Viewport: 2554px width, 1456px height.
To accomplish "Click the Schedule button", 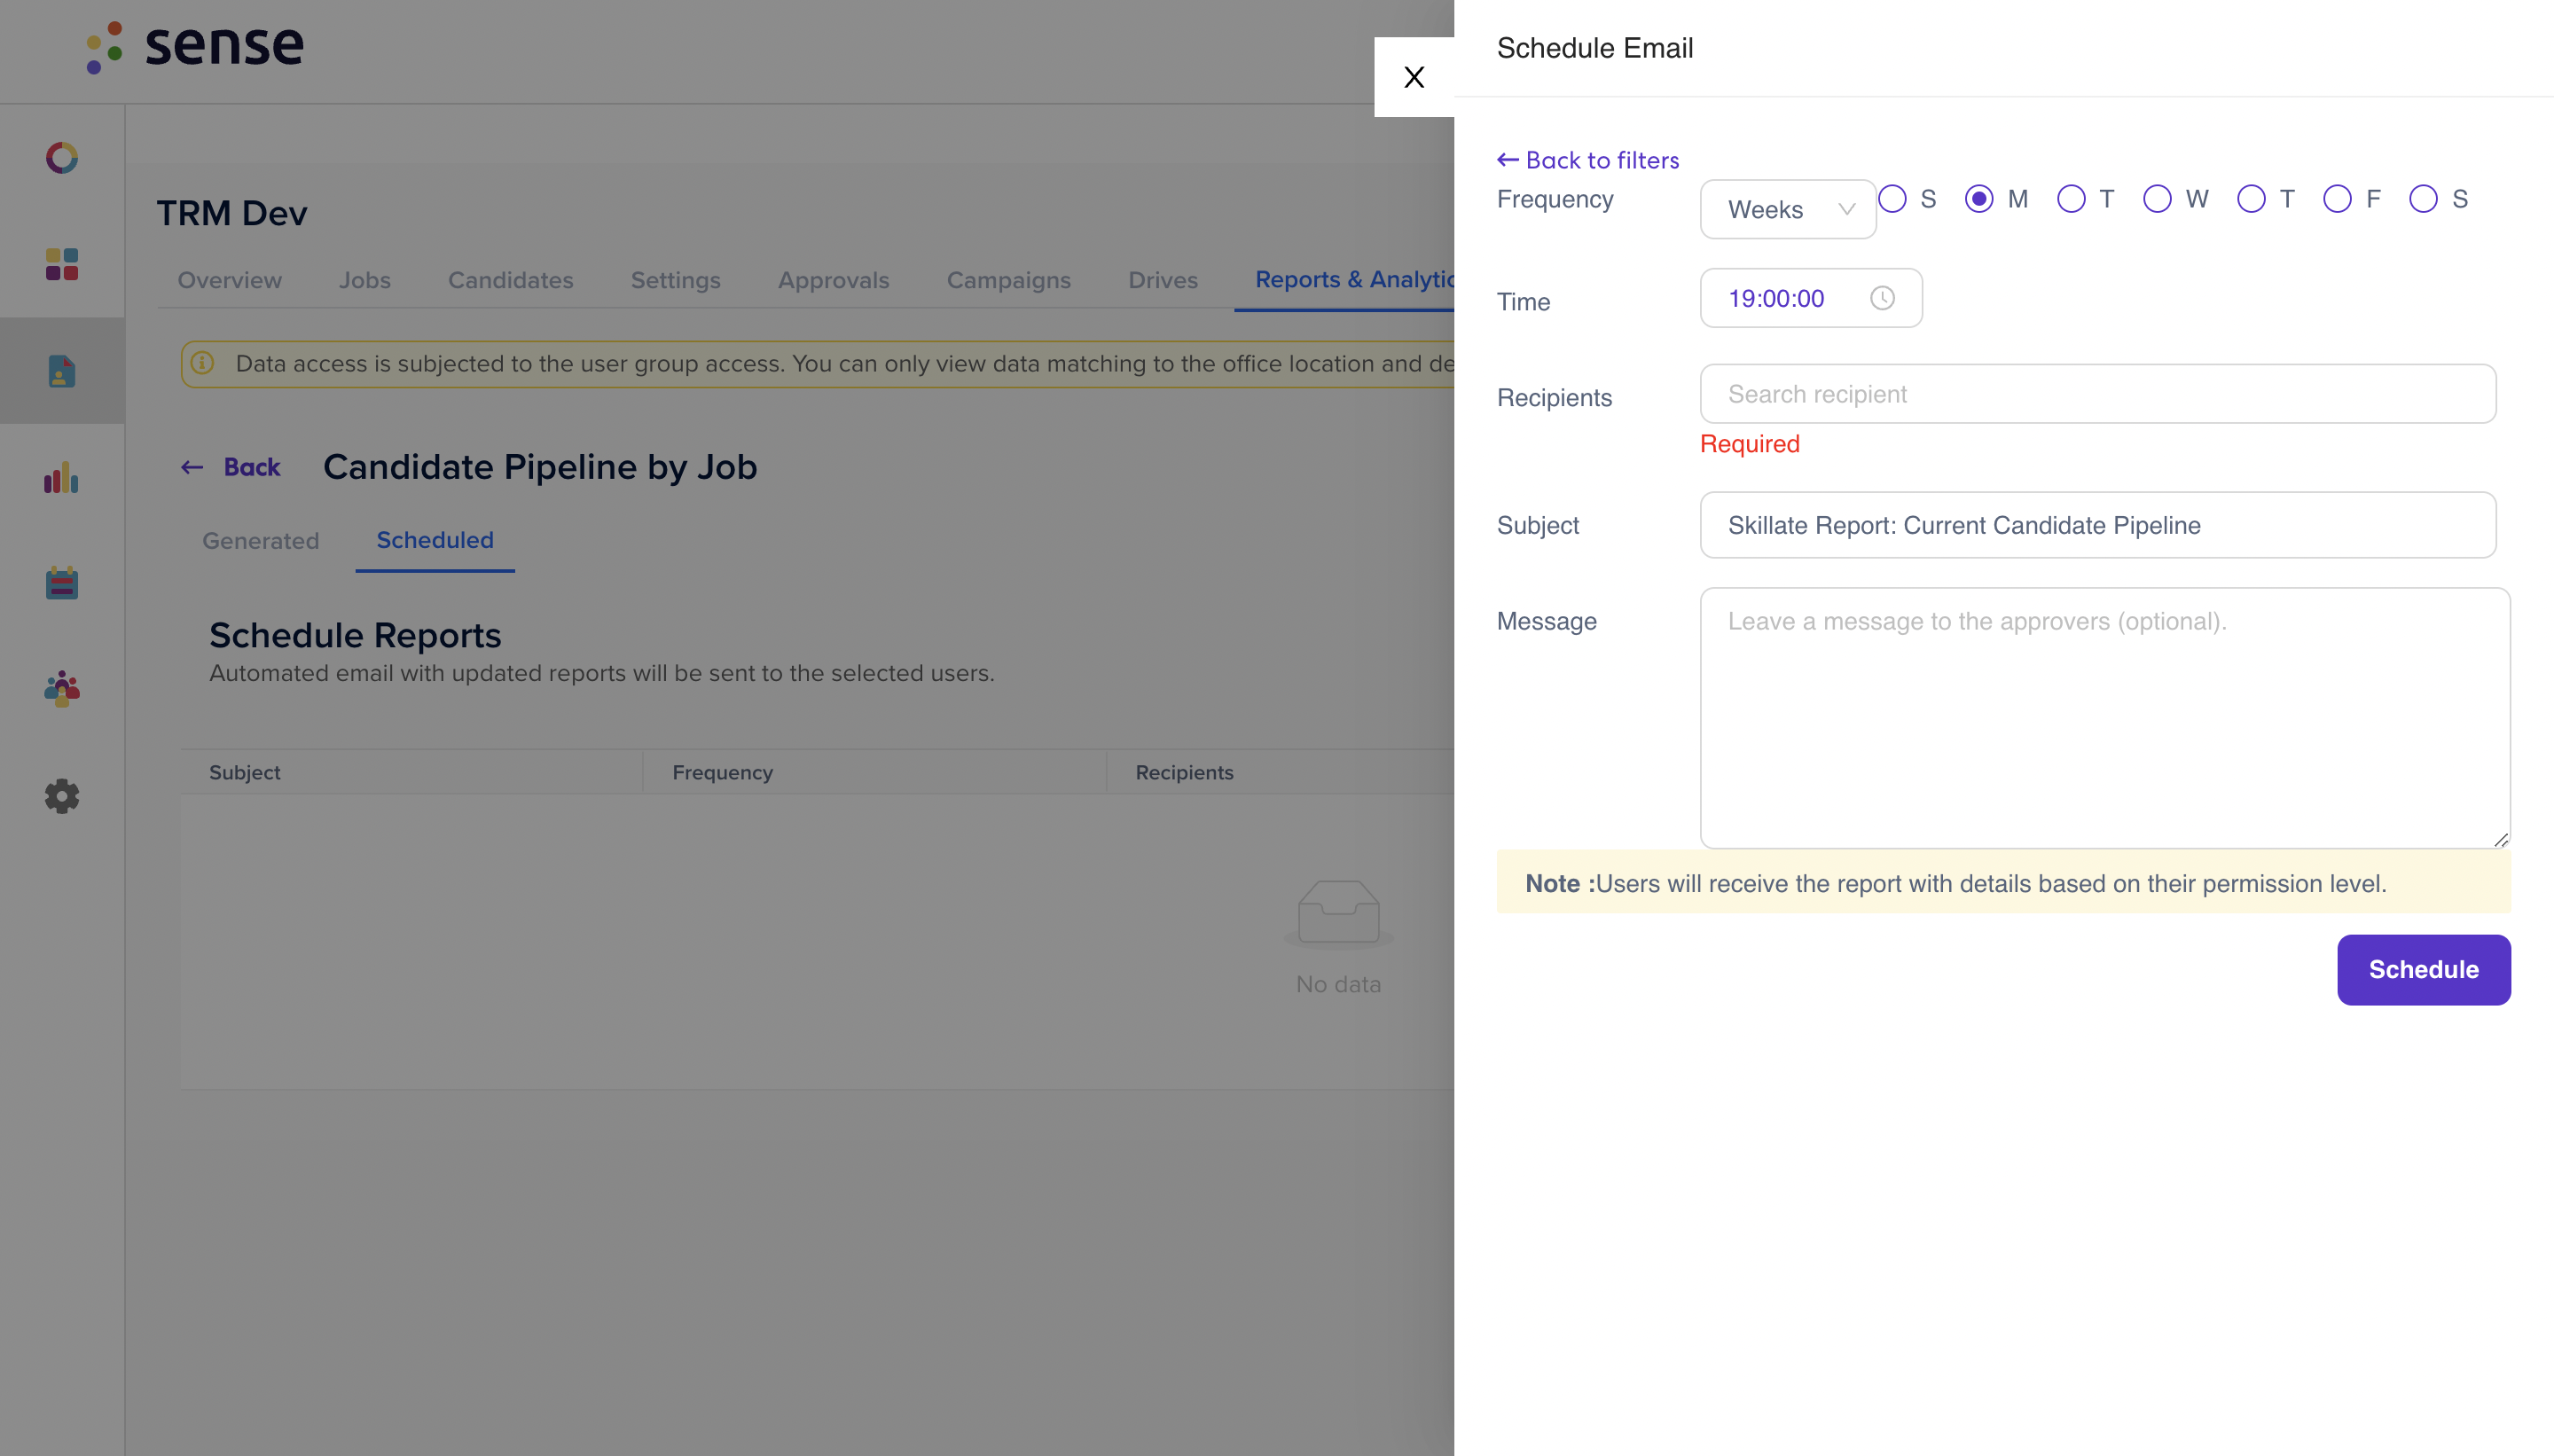I will tap(2423, 970).
